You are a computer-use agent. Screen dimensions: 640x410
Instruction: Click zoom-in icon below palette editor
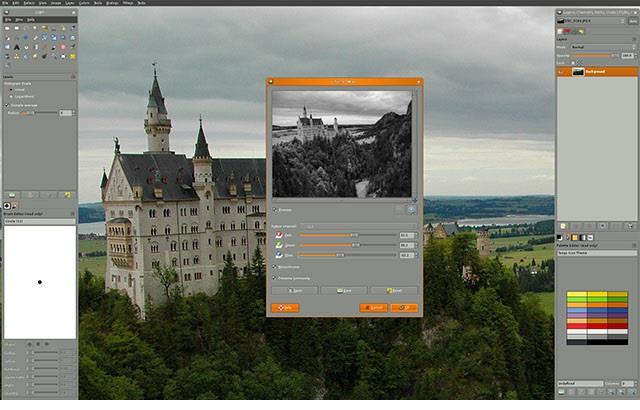pos(621,392)
